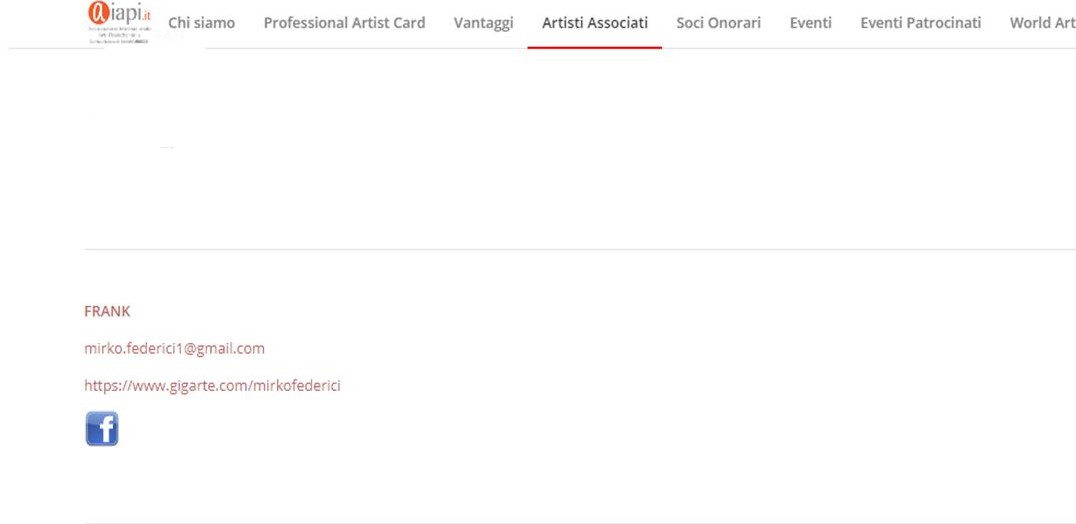Click the World Art menu item

[x=1042, y=23]
